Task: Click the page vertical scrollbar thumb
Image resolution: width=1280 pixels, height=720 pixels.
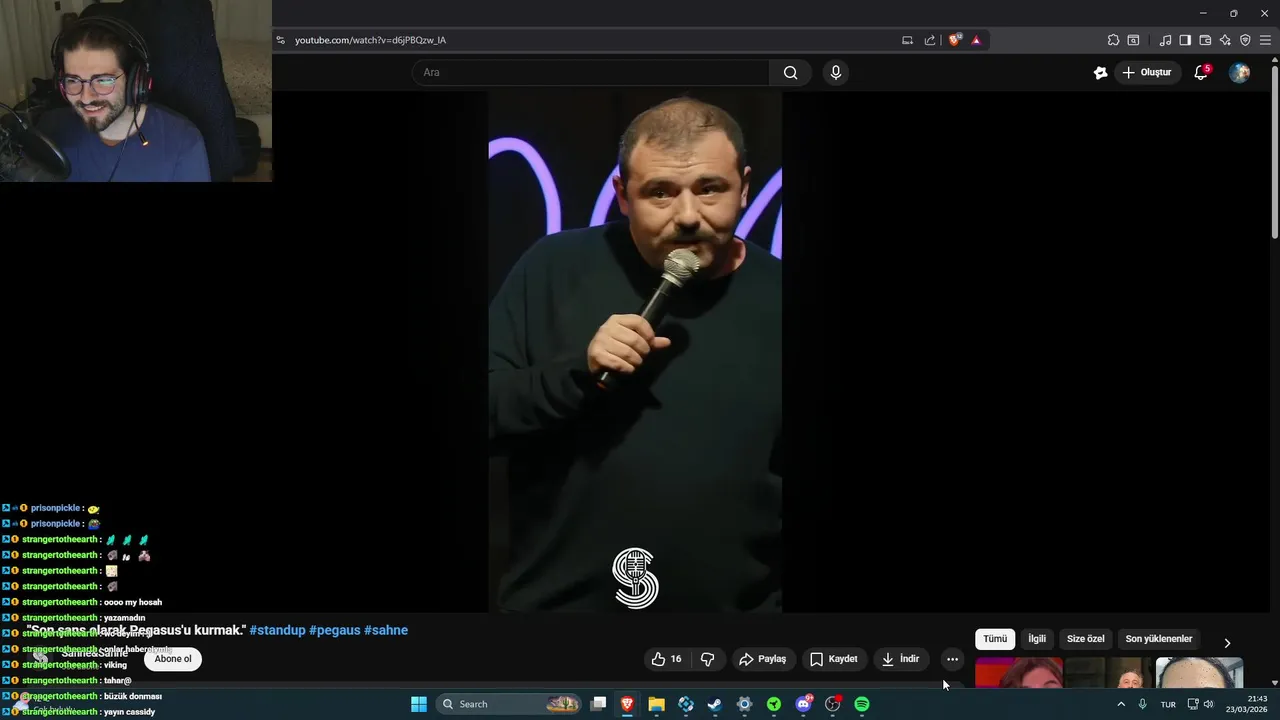Action: point(1274,150)
